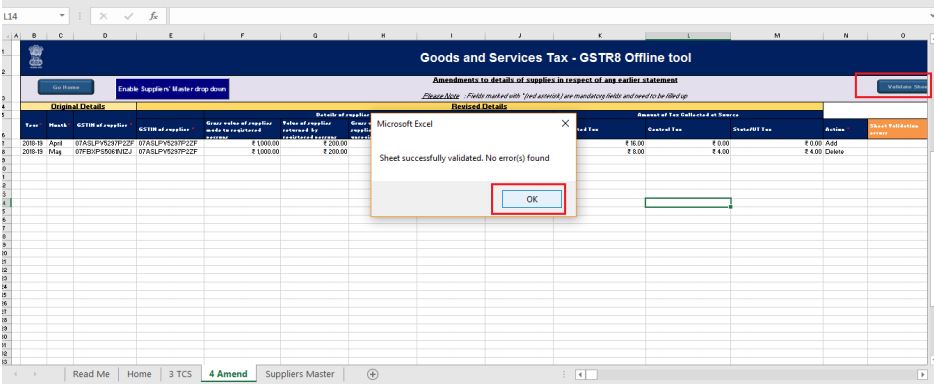The image size is (934, 384).
Task: Click original GSTIN 07FBXPS5061N1ZJ cell
Action: coord(105,151)
